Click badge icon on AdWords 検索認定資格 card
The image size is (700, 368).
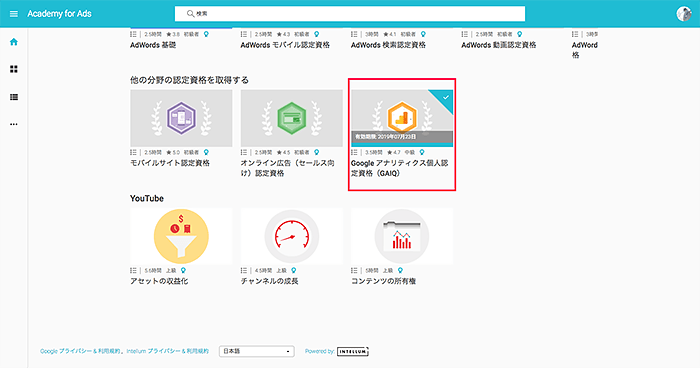(x=423, y=34)
